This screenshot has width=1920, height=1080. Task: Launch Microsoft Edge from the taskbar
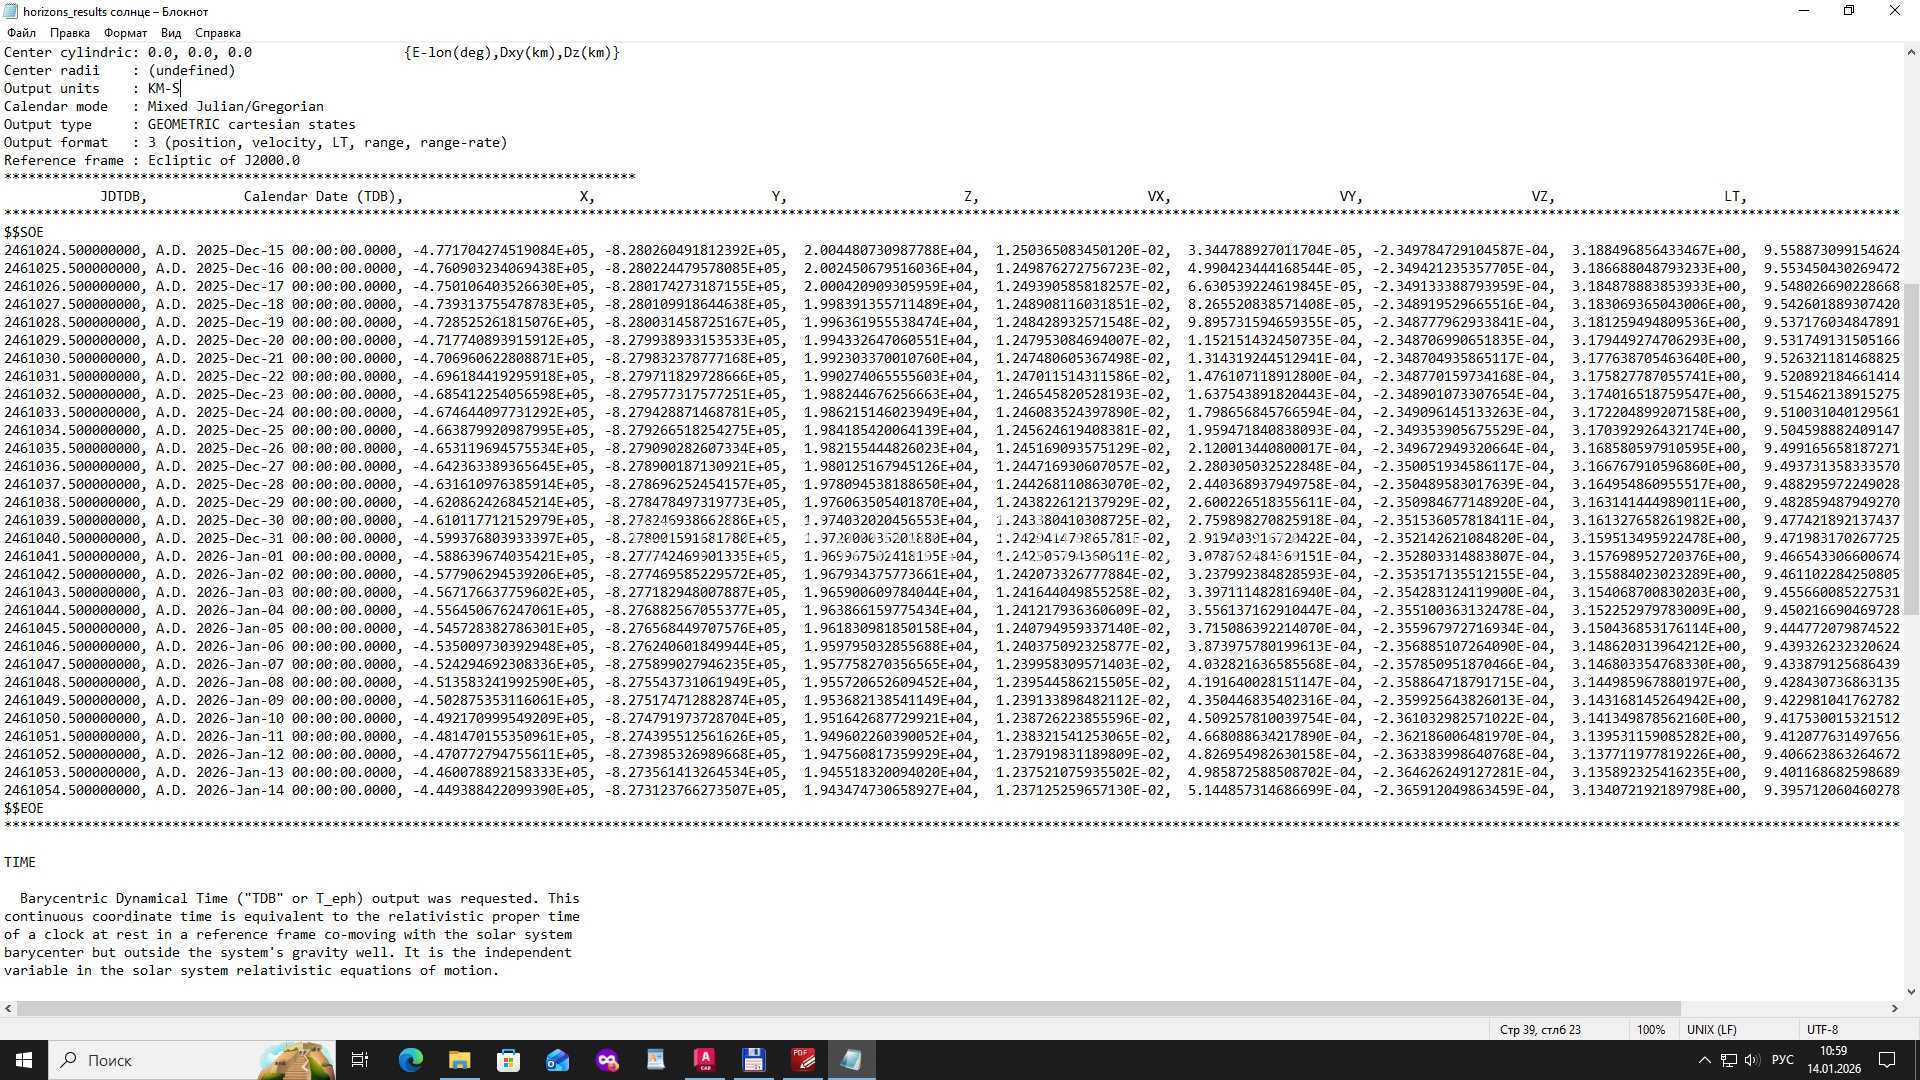tap(410, 1060)
